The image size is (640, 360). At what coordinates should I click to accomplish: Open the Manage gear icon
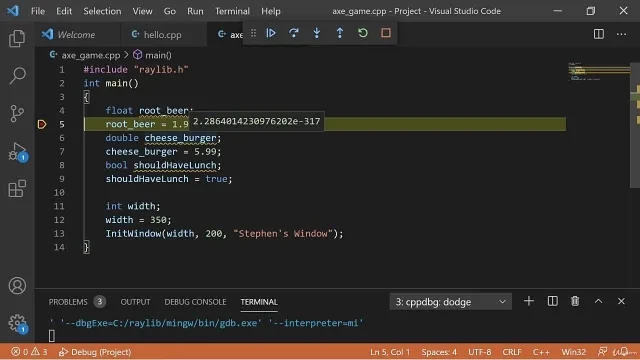click(17, 323)
